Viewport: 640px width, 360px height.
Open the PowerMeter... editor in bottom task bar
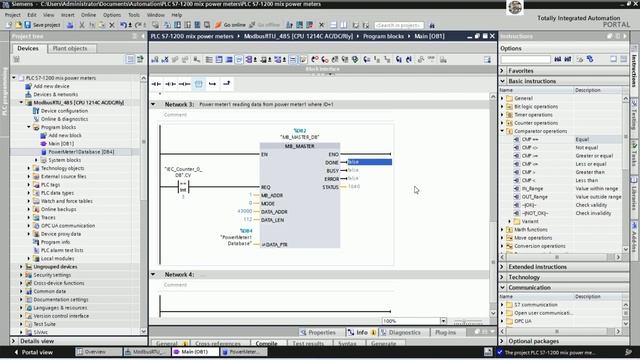click(x=244, y=352)
